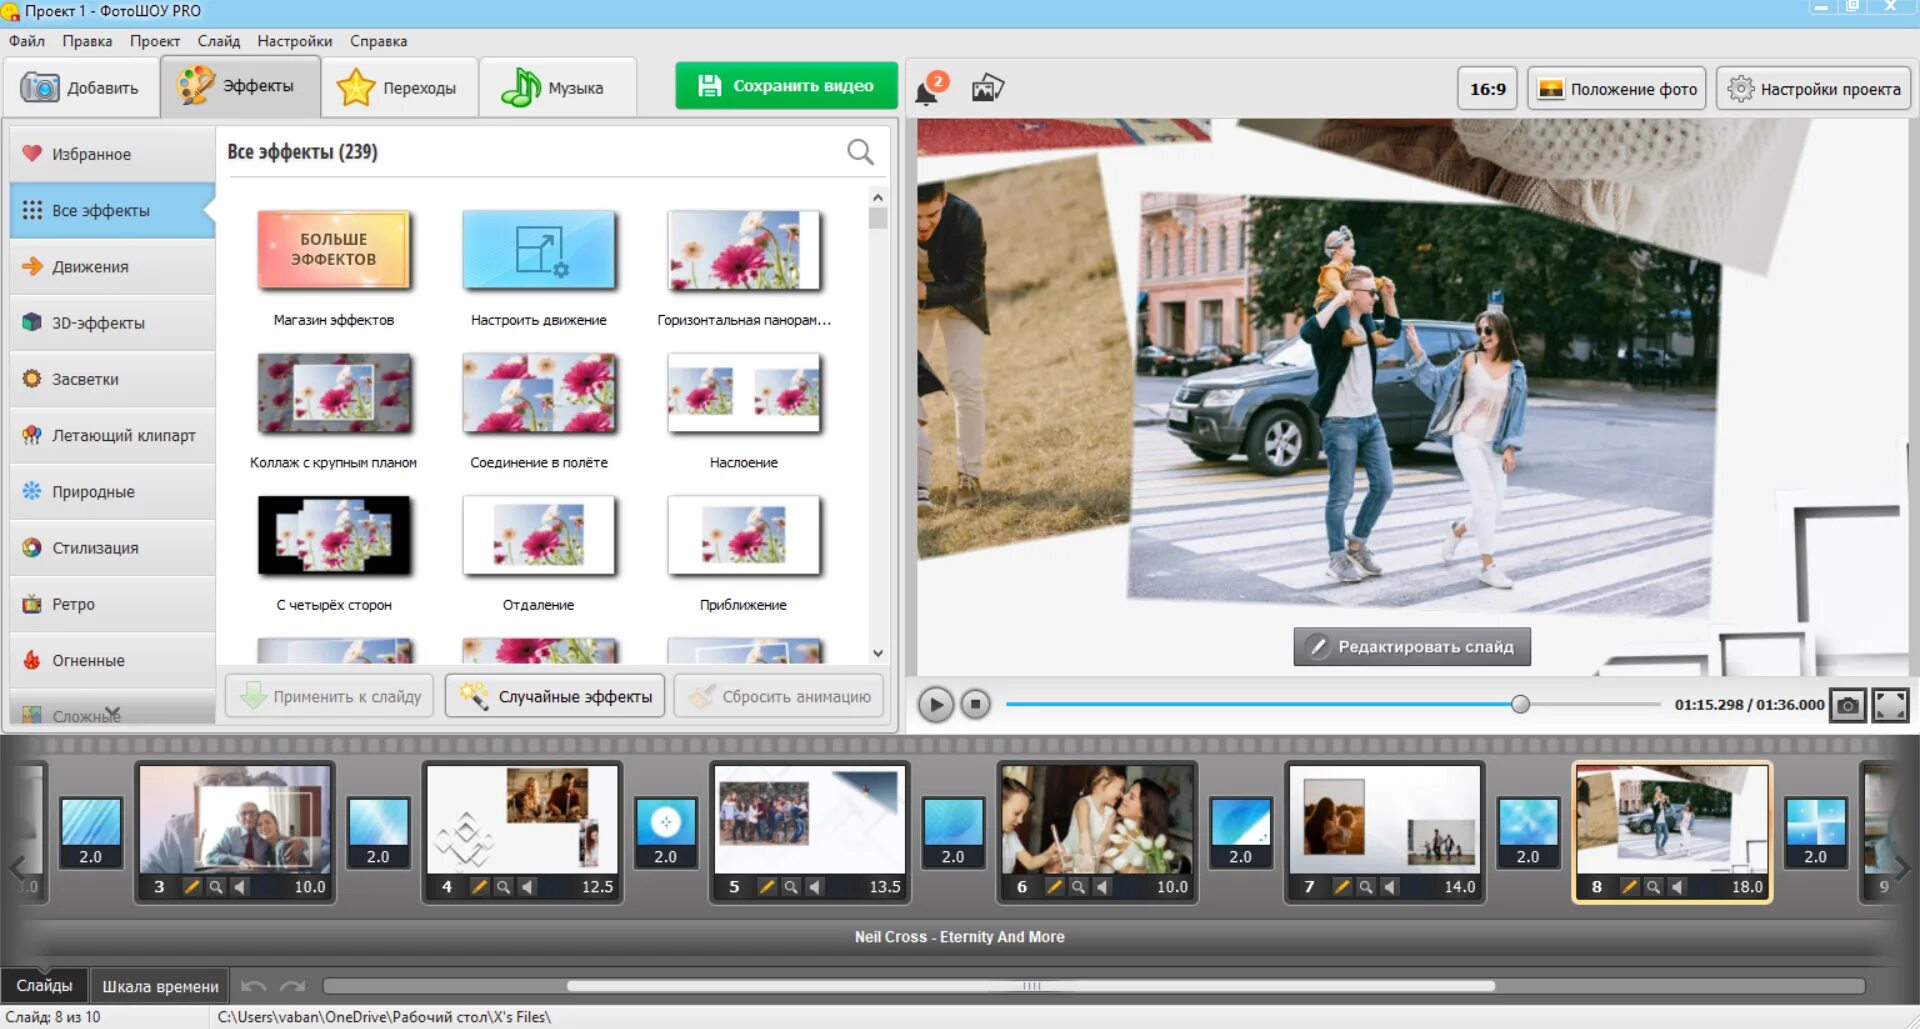Open Настройки проекта
Screen dimensions: 1920x1029
[1814, 89]
